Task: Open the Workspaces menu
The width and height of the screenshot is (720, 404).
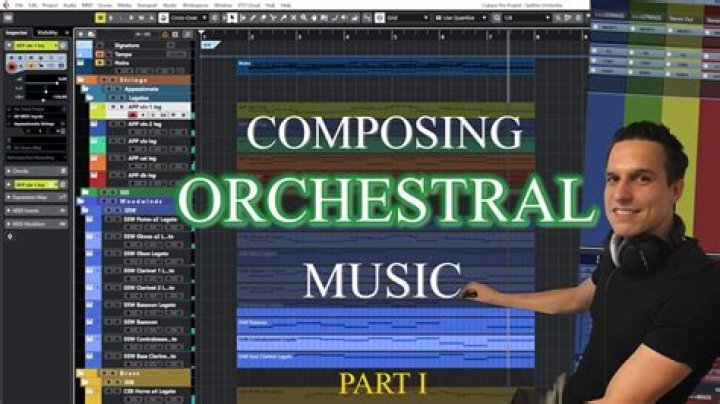Action: coord(195,5)
